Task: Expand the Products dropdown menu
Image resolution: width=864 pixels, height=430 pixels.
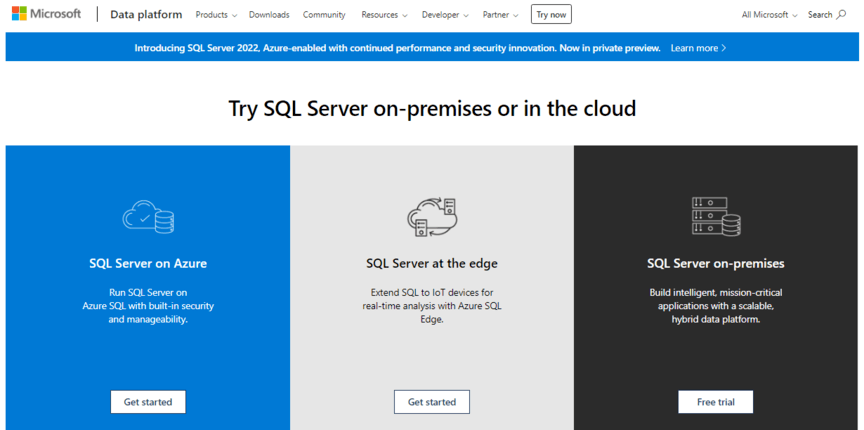Action: click(x=216, y=15)
